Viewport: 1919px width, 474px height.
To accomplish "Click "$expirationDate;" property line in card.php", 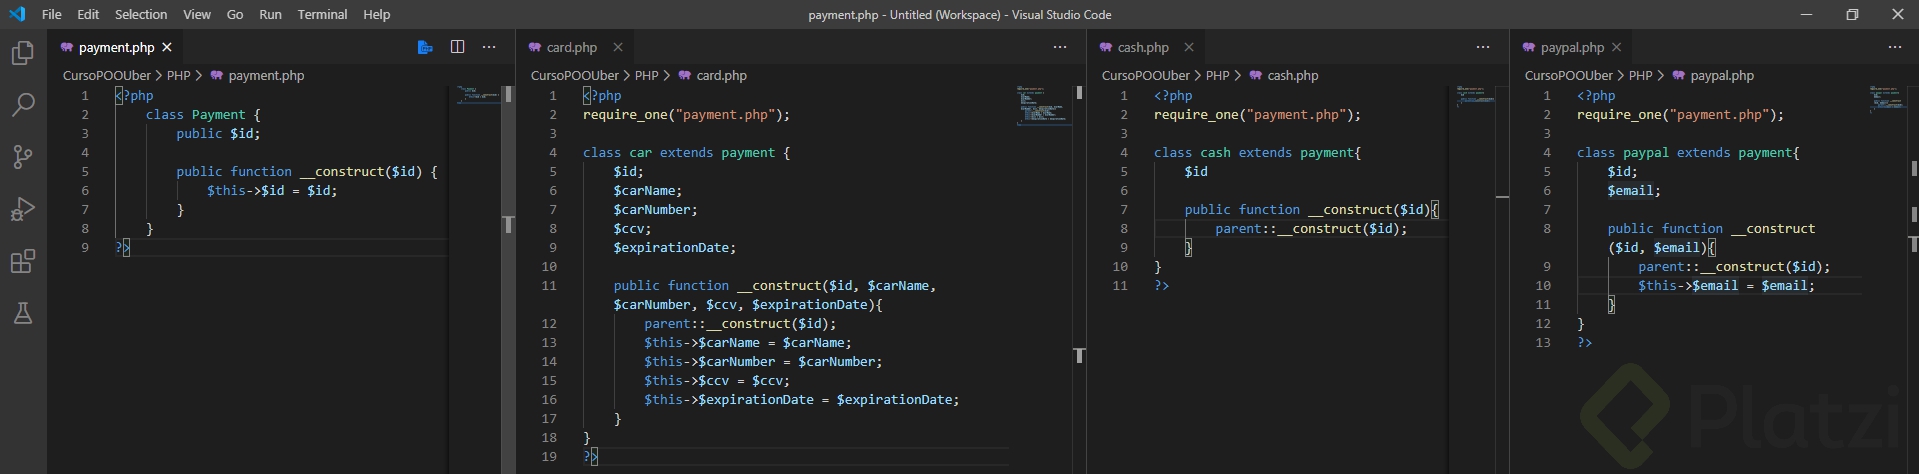I will (x=675, y=248).
